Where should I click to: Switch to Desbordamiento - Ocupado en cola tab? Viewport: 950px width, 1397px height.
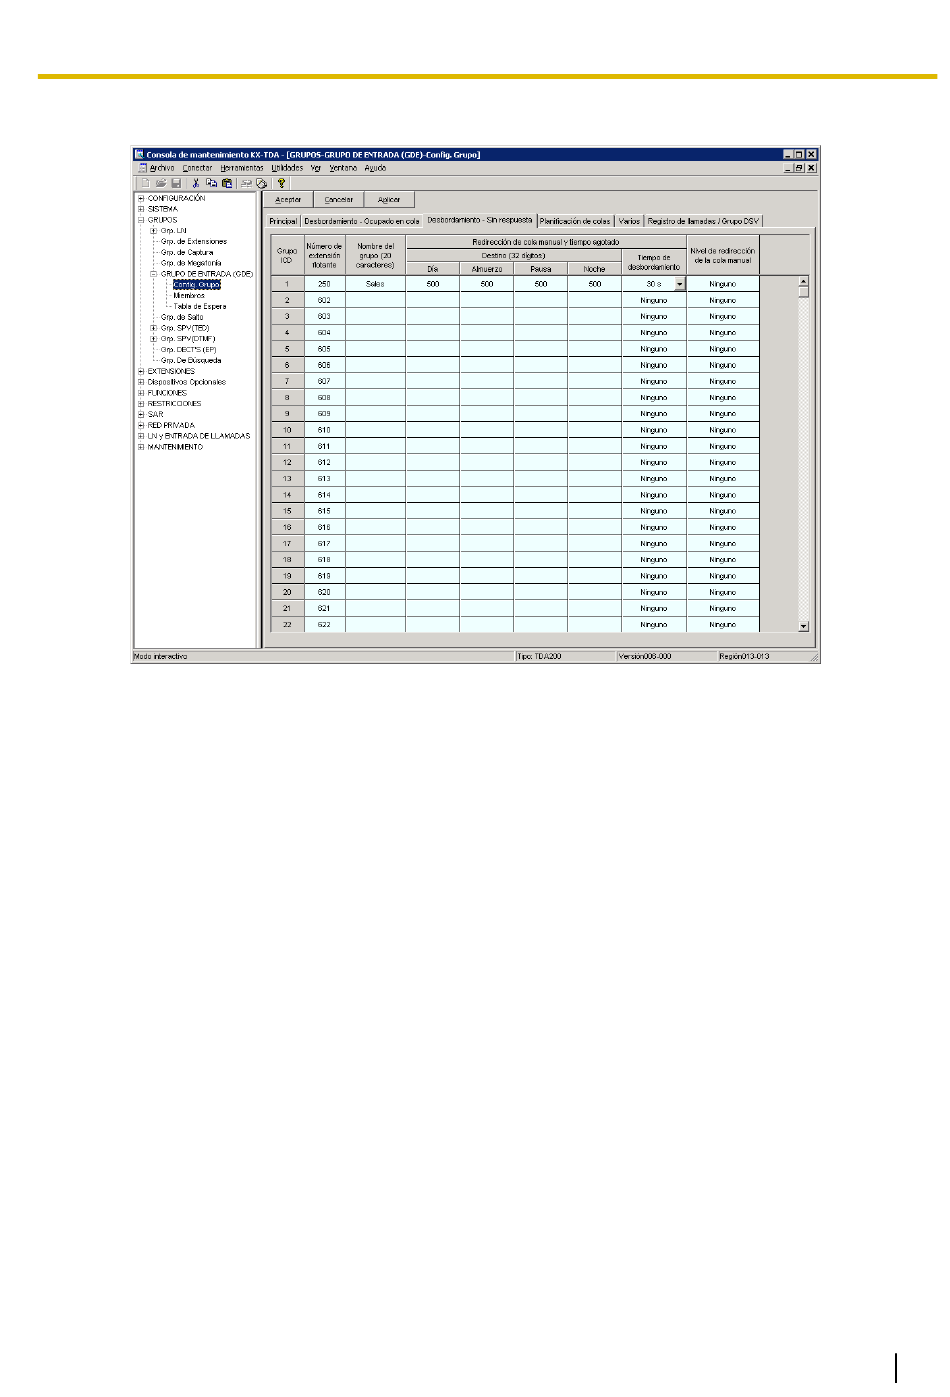[362, 221]
